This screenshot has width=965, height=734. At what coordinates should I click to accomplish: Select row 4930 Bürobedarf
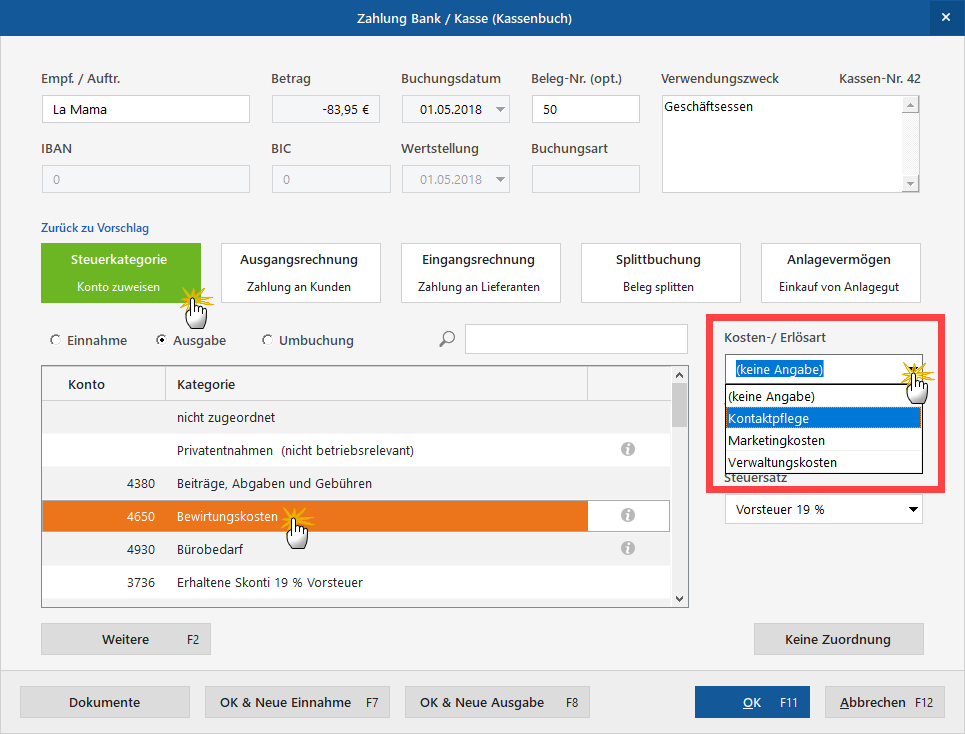[x=356, y=549]
